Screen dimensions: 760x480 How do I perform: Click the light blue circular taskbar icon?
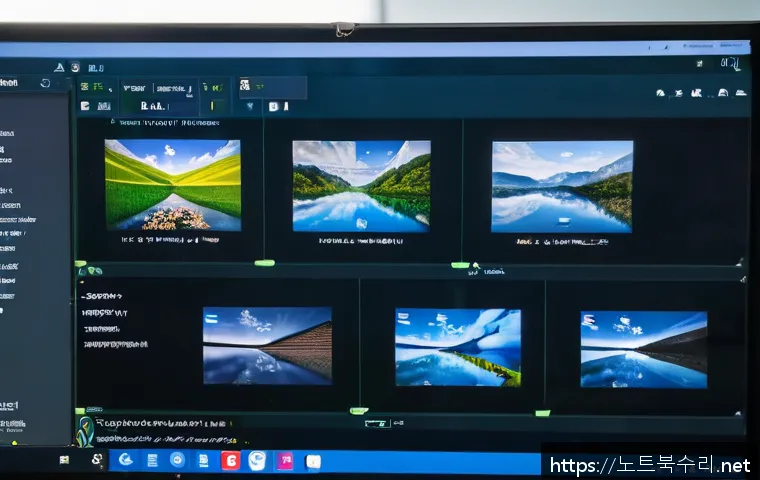257,461
